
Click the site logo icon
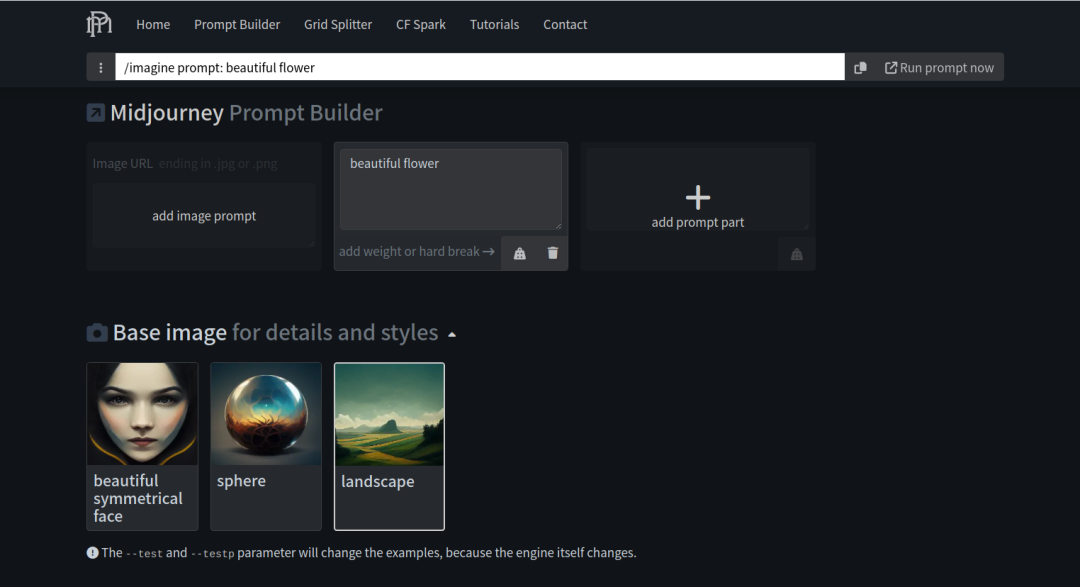(98, 24)
